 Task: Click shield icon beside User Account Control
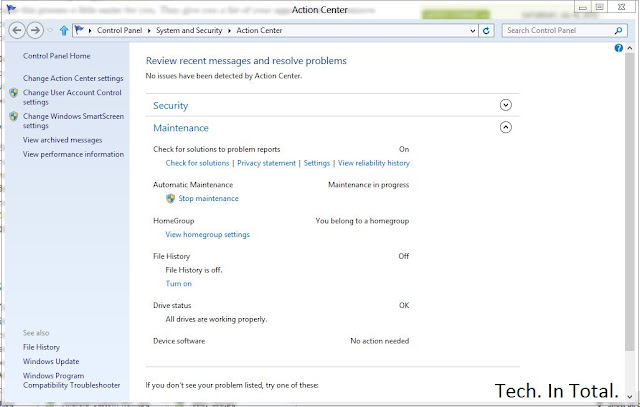14,93
